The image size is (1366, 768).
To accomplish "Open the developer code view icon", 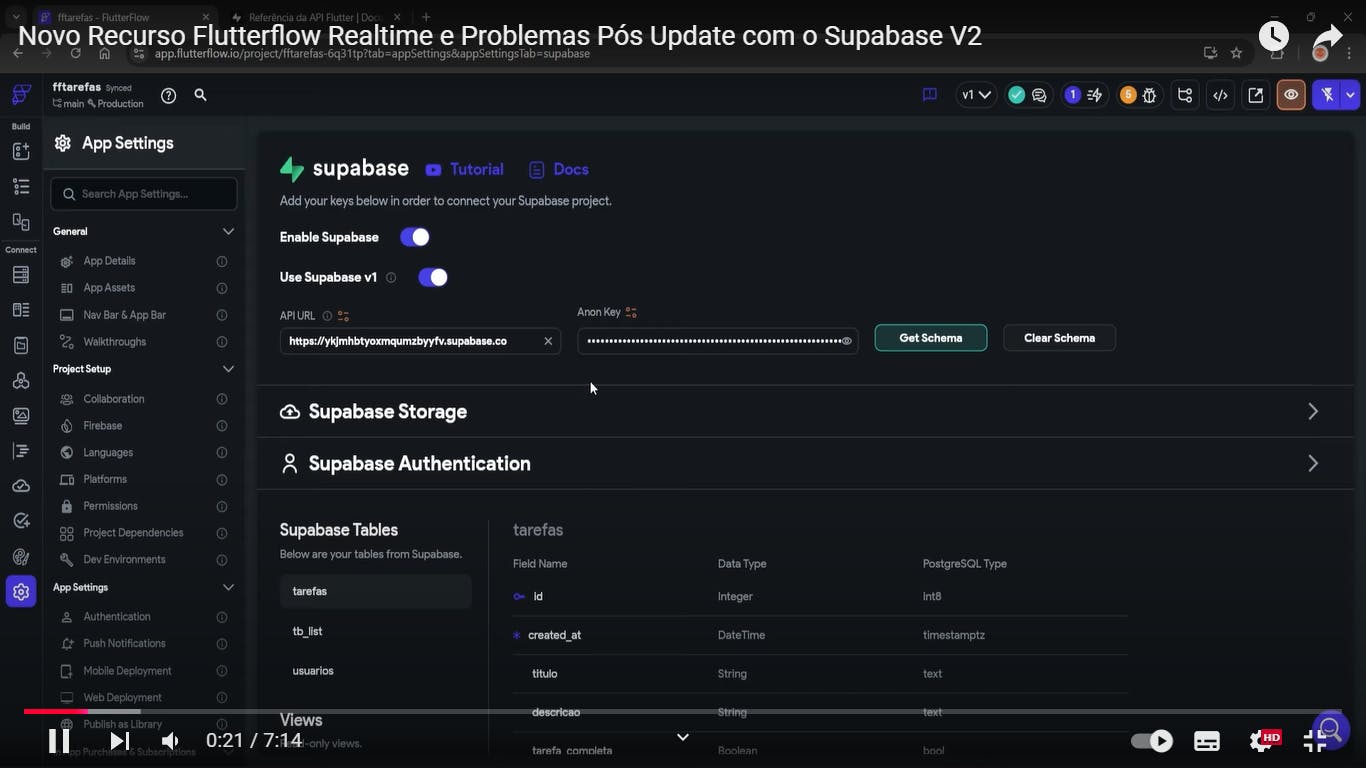I will coord(1220,95).
